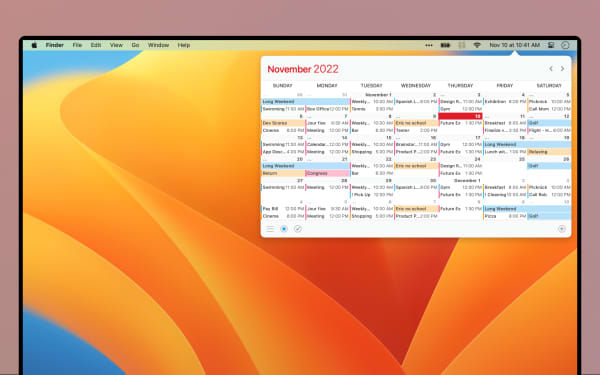Open the Exhibition event on November 4
Screen dimensions: 600x375
505,102
